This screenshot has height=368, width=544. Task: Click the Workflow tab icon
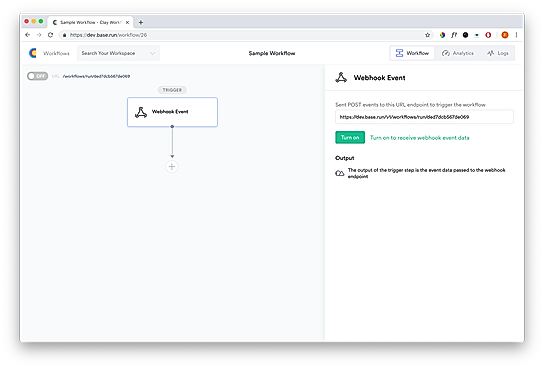coord(399,53)
